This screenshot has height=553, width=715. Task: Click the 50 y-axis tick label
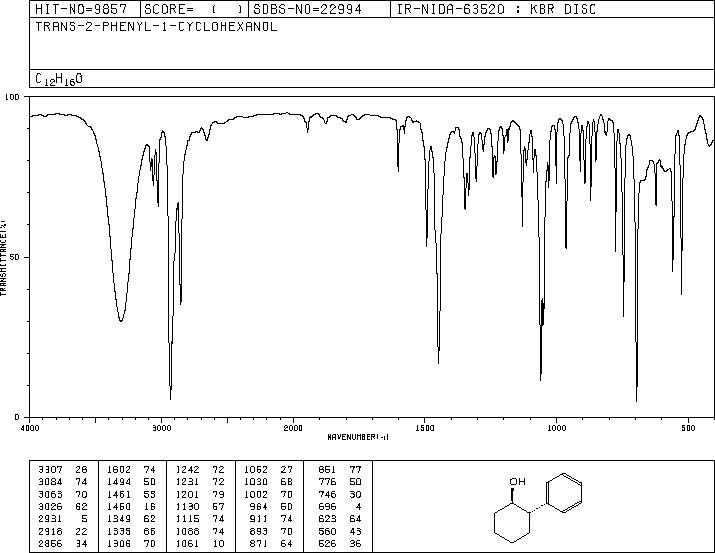(x=15, y=257)
